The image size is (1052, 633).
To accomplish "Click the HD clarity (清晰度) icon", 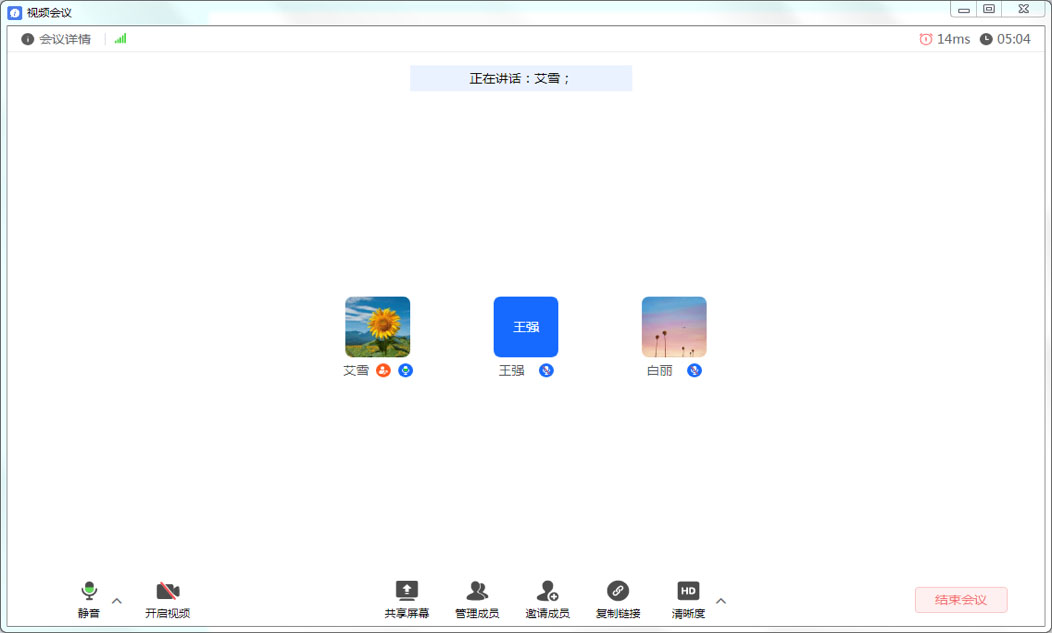I will [688, 591].
